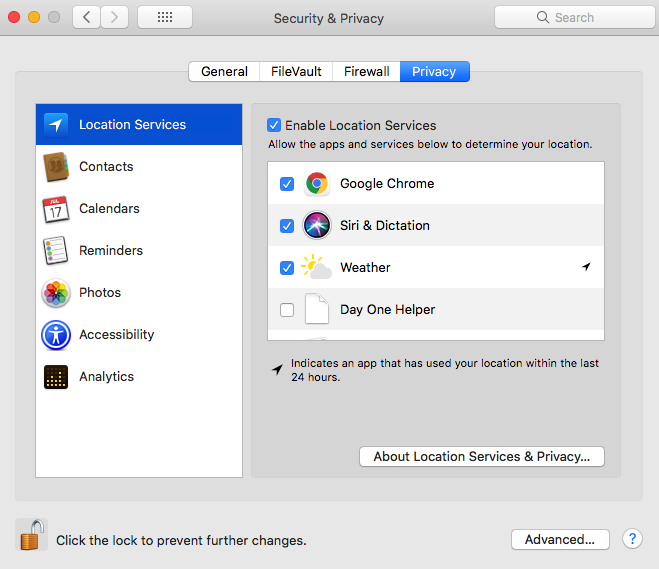Open the Advanced… settings

coord(560,539)
